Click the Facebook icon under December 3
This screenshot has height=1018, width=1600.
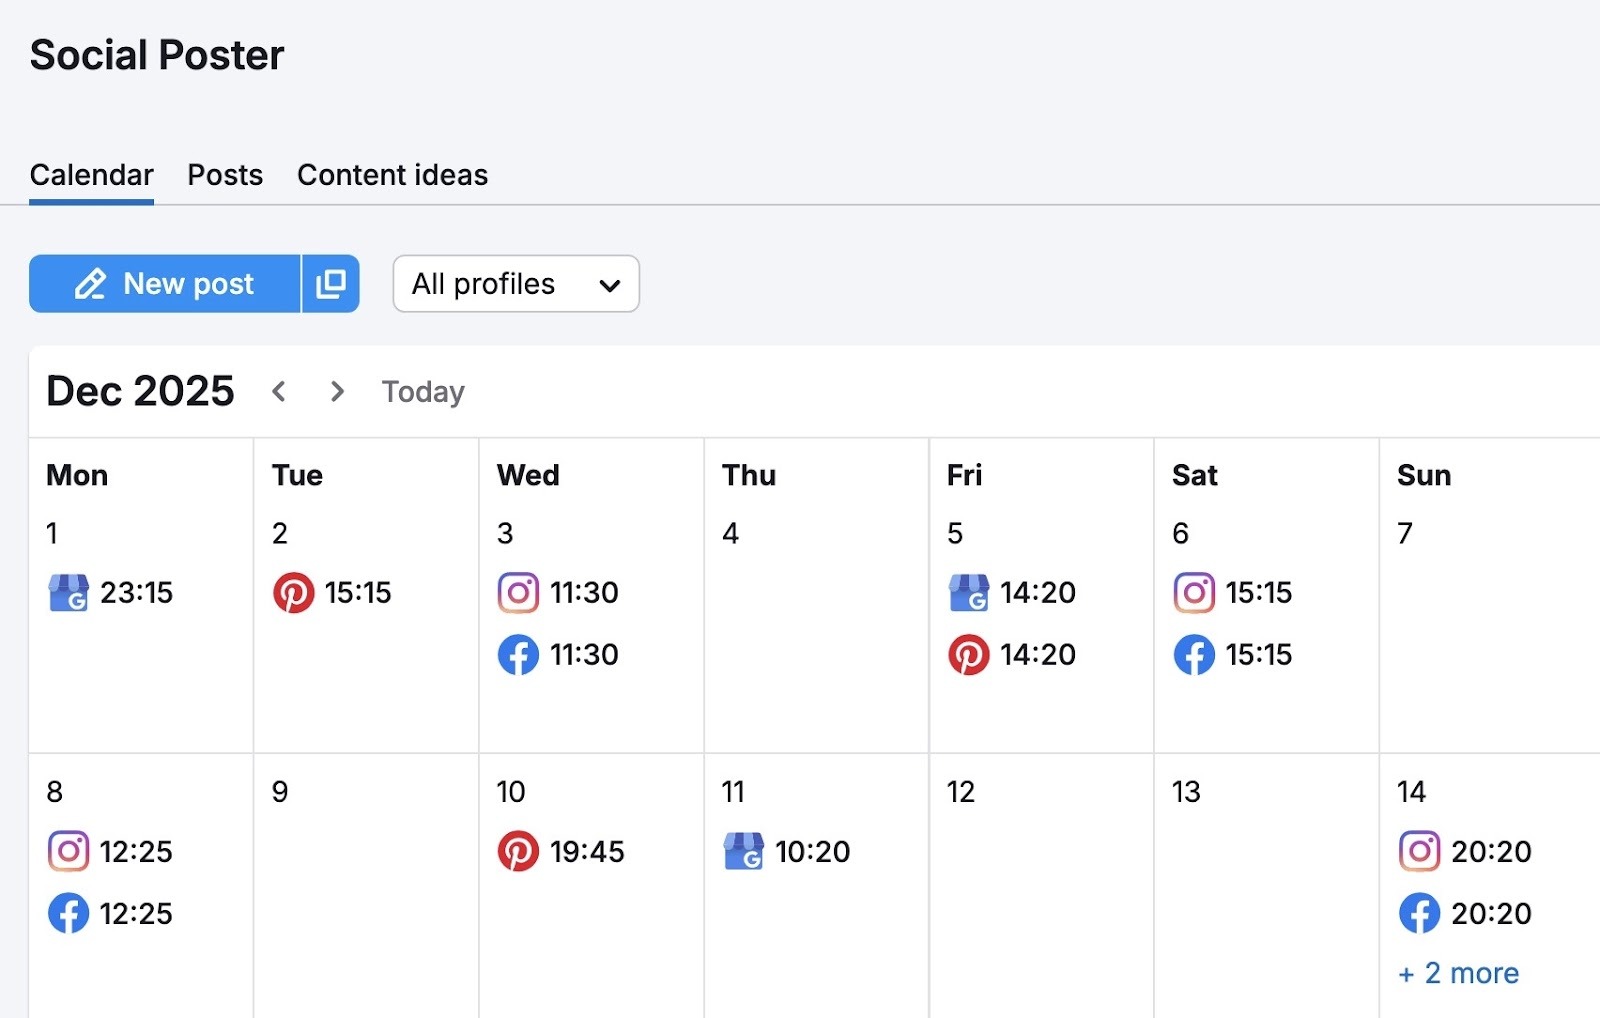[519, 655]
